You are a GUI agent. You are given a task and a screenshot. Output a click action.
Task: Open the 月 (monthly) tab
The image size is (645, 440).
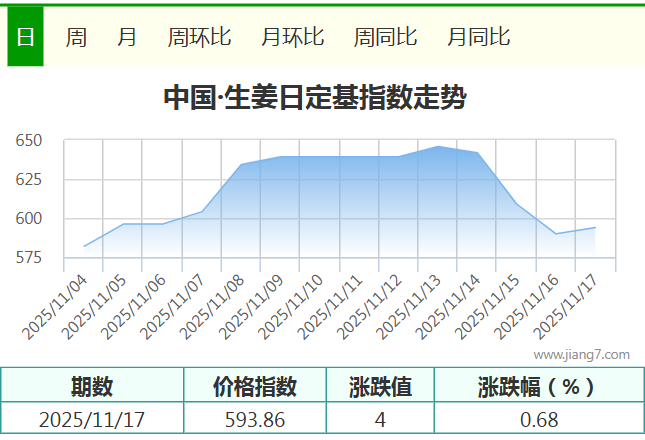click(x=127, y=37)
